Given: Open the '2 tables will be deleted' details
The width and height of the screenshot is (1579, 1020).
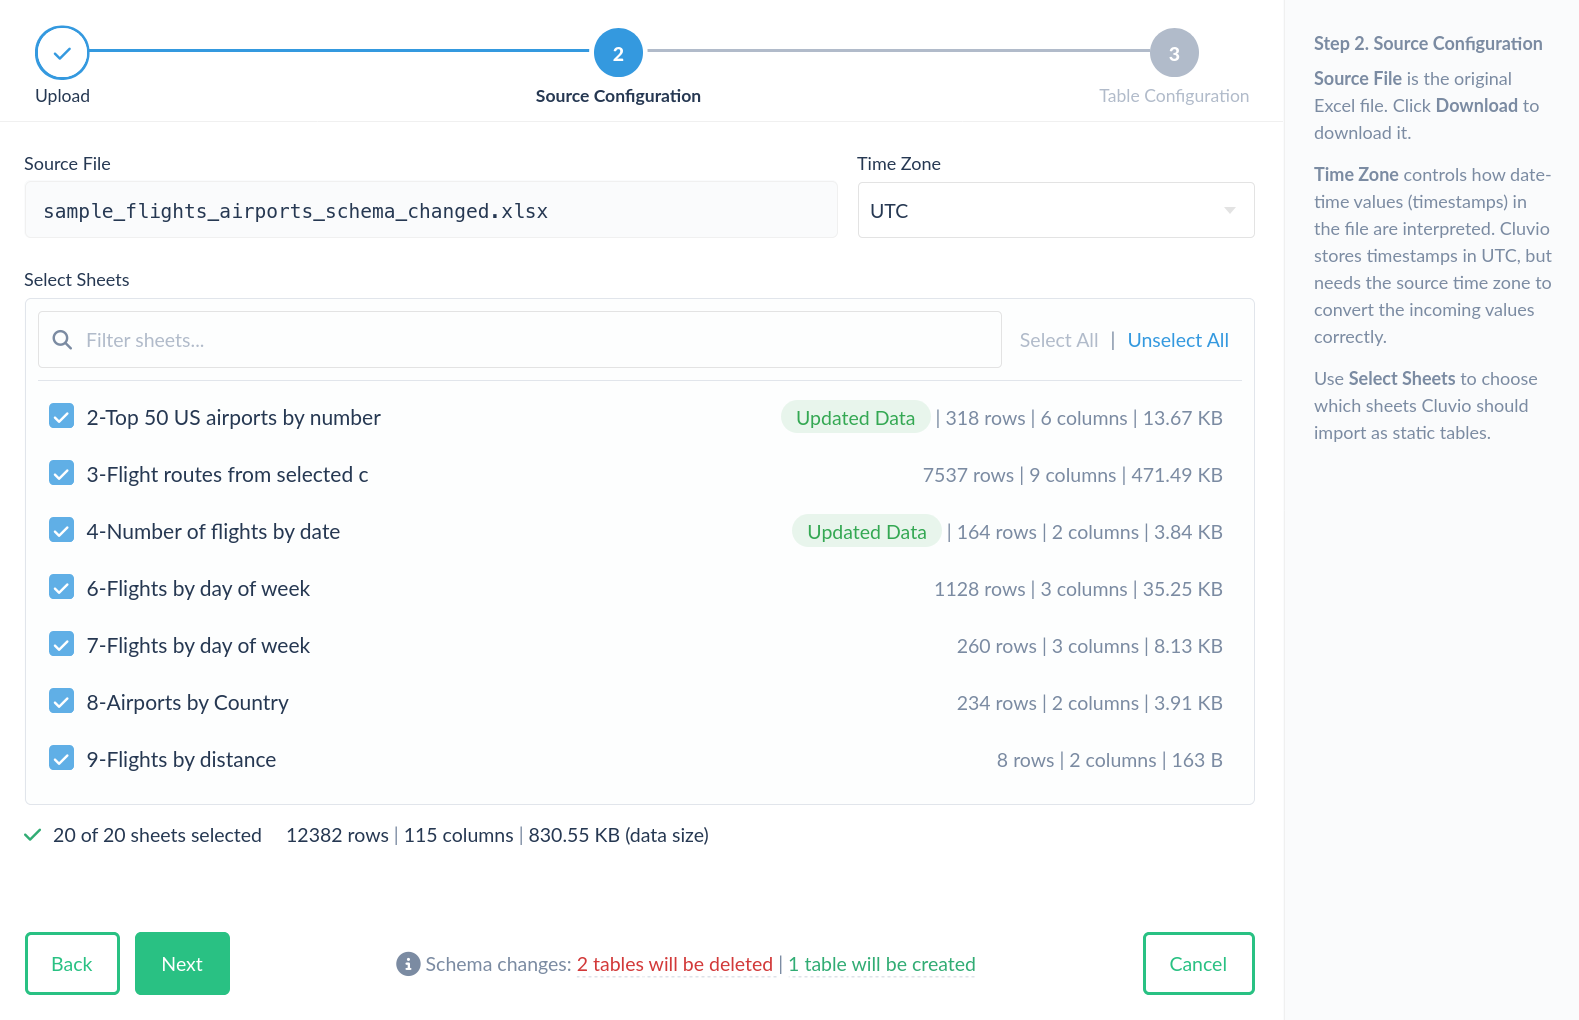Looking at the screenshot, I should point(674,964).
